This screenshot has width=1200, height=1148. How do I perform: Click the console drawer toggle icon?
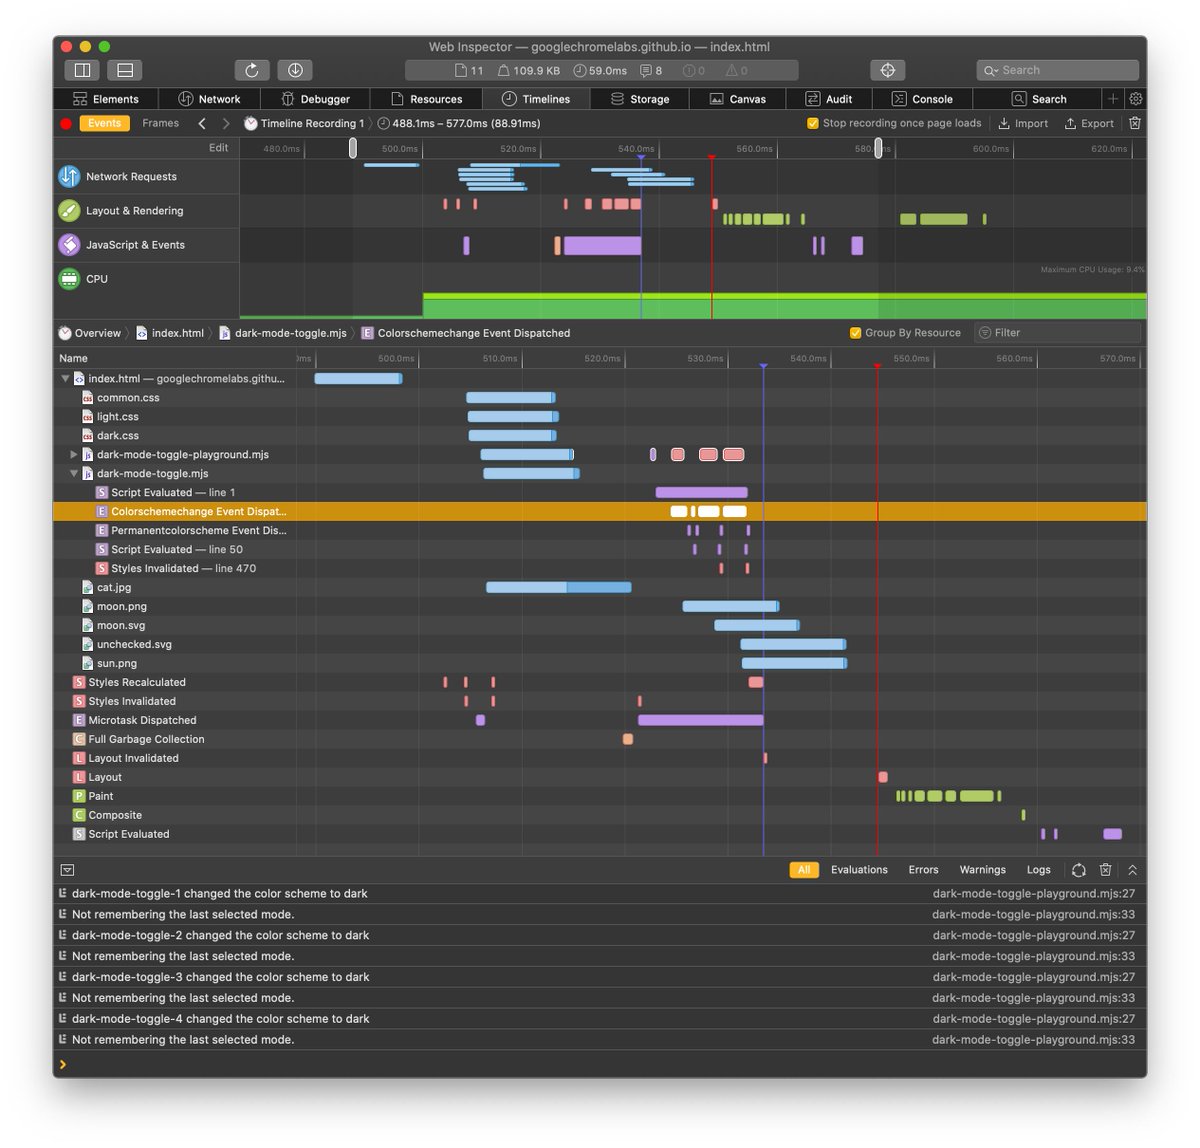tap(67, 870)
